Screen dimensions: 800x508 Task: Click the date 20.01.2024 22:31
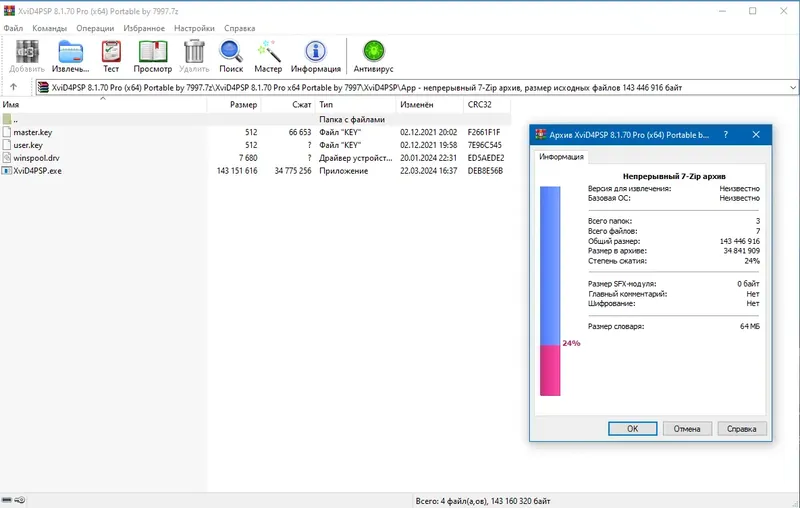[429, 158]
